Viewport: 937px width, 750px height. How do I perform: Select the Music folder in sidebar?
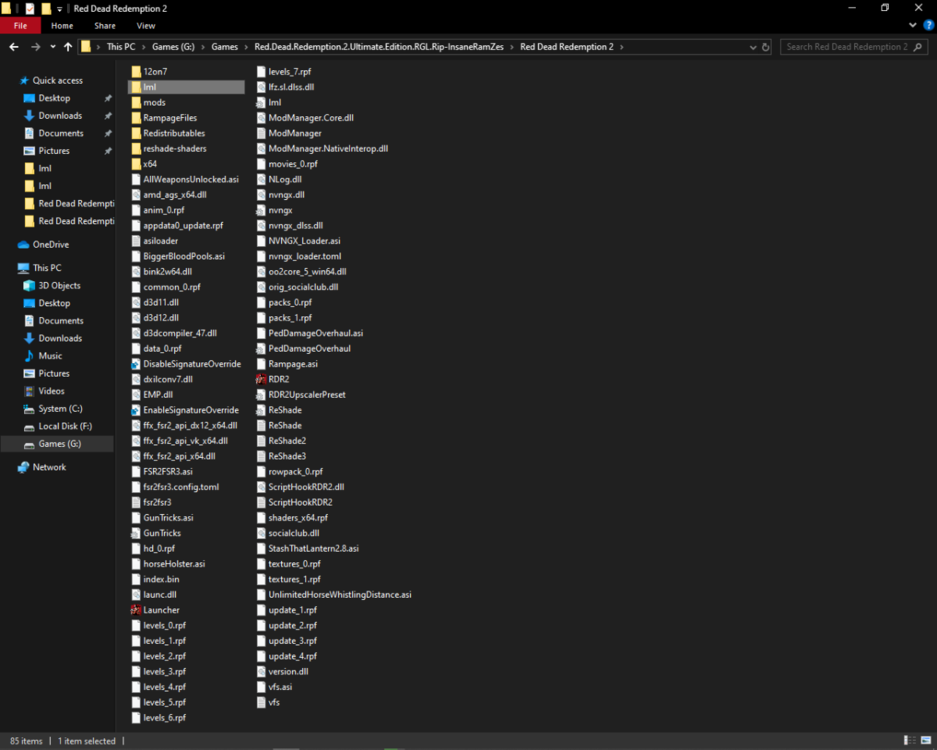tap(50, 356)
